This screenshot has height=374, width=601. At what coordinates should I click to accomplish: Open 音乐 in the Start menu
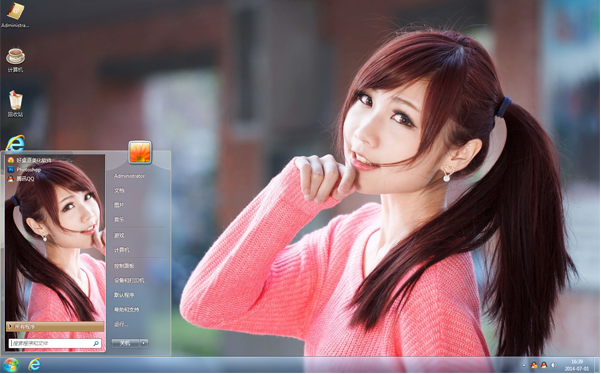(119, 220)
